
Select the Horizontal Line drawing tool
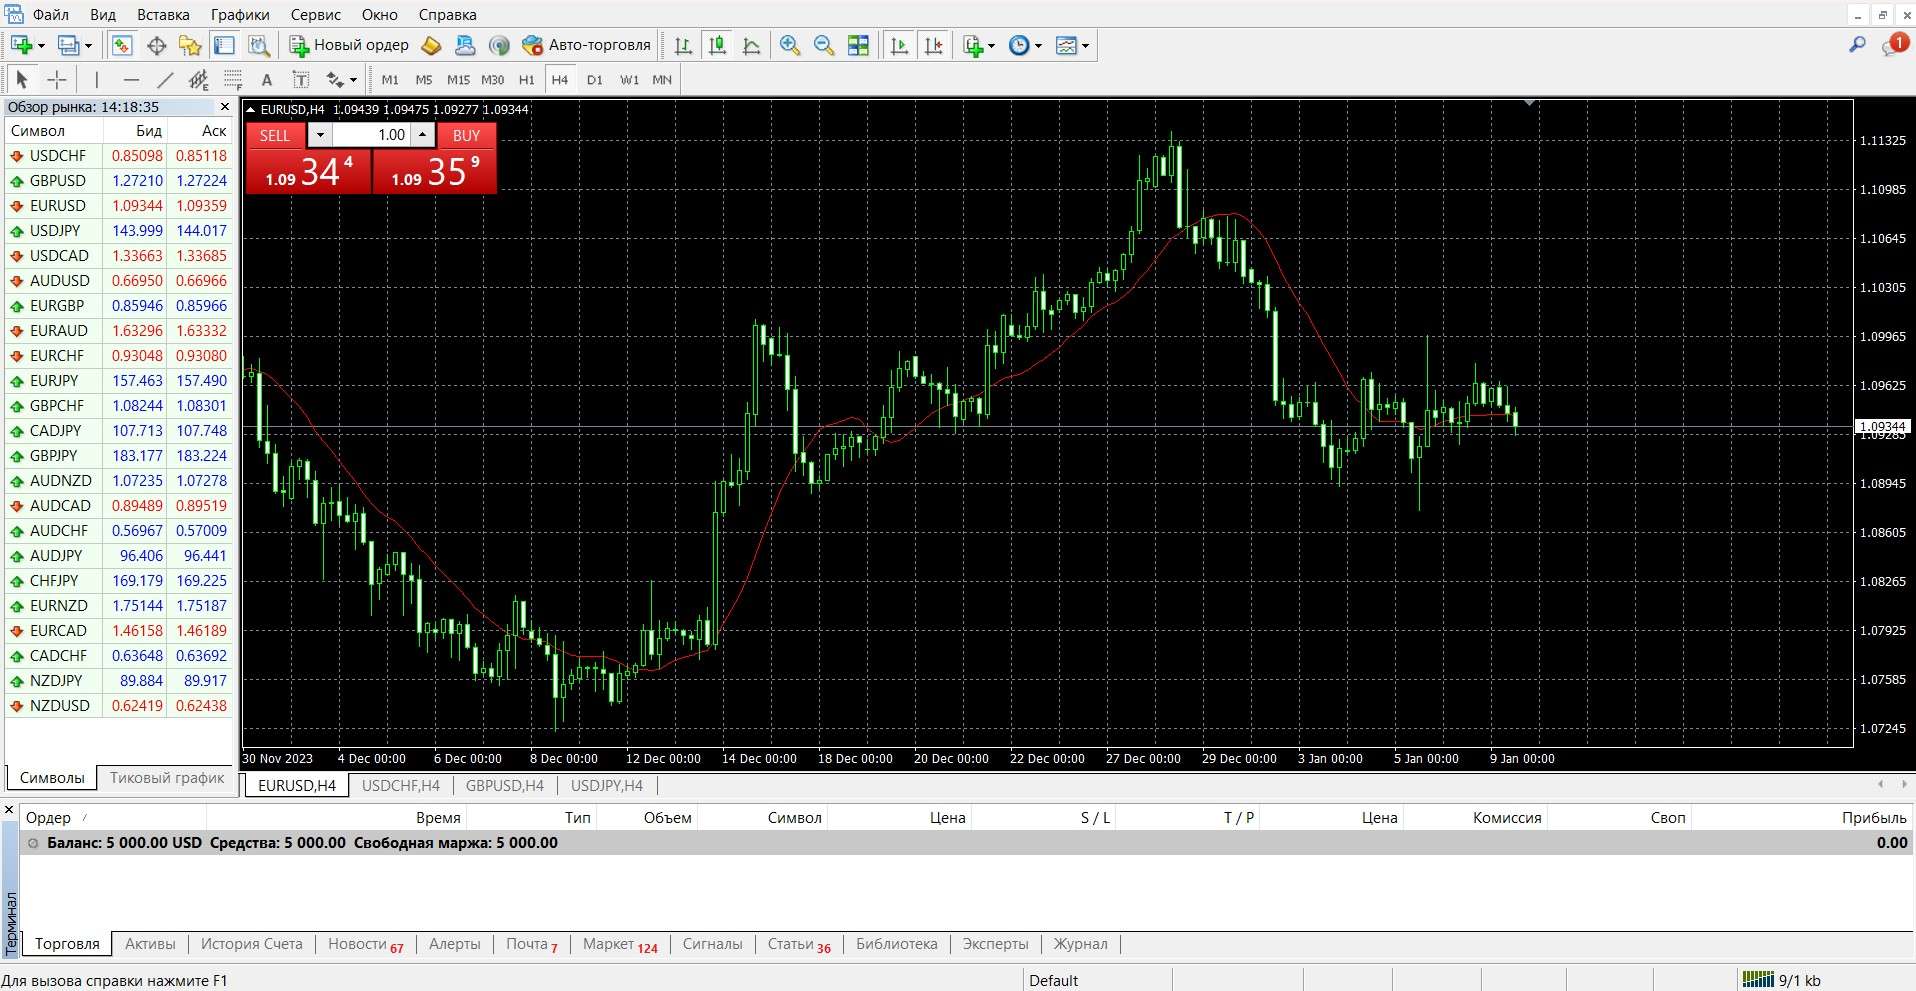pos(131,80)
